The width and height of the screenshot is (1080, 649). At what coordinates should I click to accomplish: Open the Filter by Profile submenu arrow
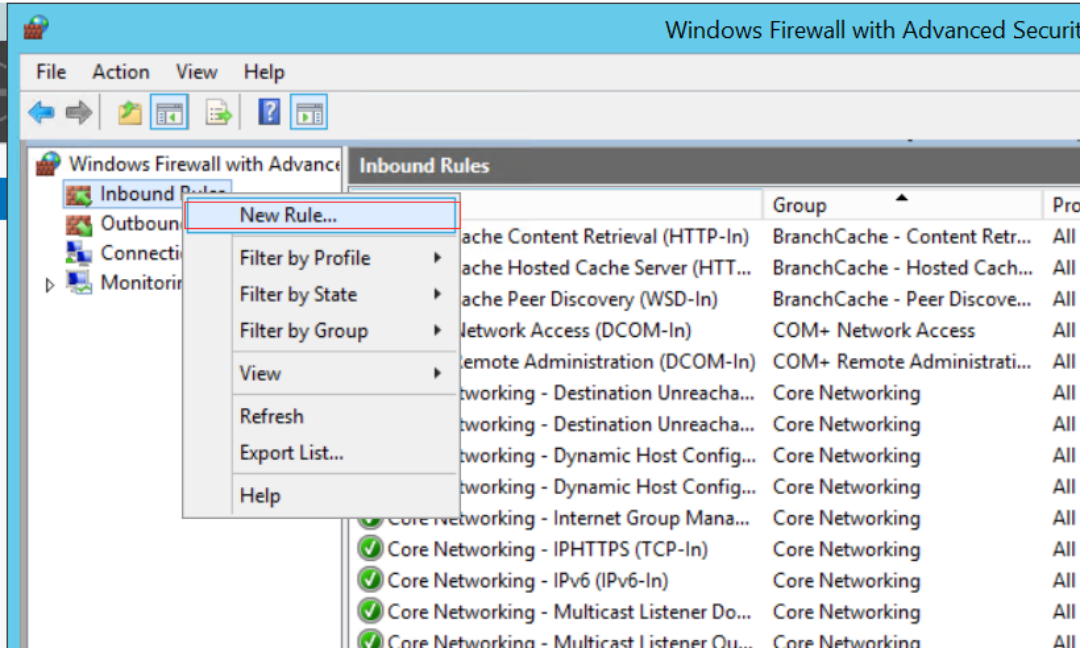[x=437, y=258]
